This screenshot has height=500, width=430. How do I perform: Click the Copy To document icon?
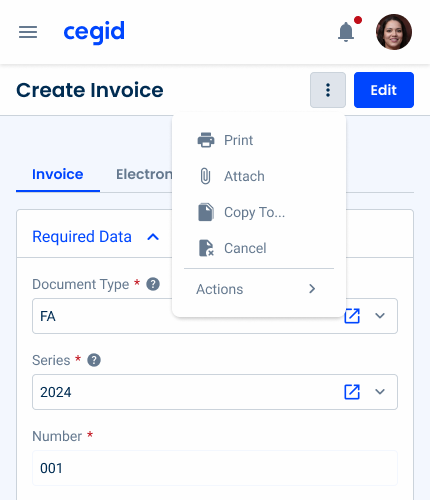click(206, 212)
